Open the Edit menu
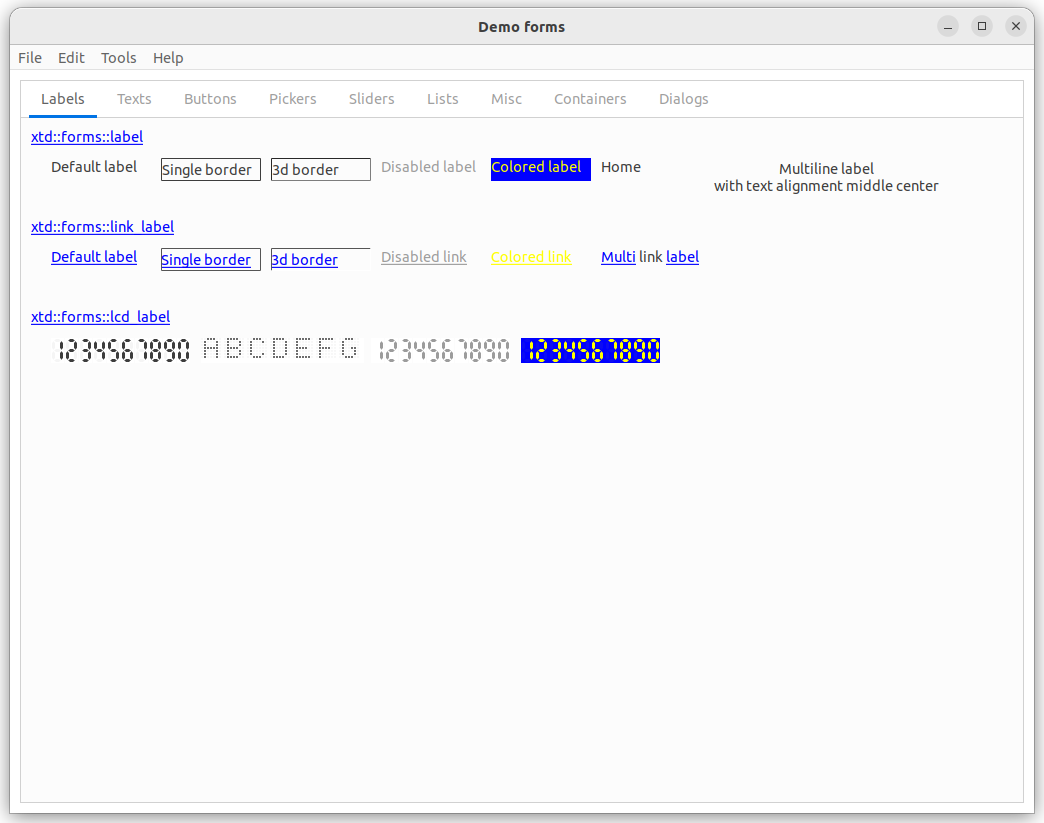Image resolution: width=1044 pixels, height=823 pixels. pyautogui.click(x=71, y=58)
